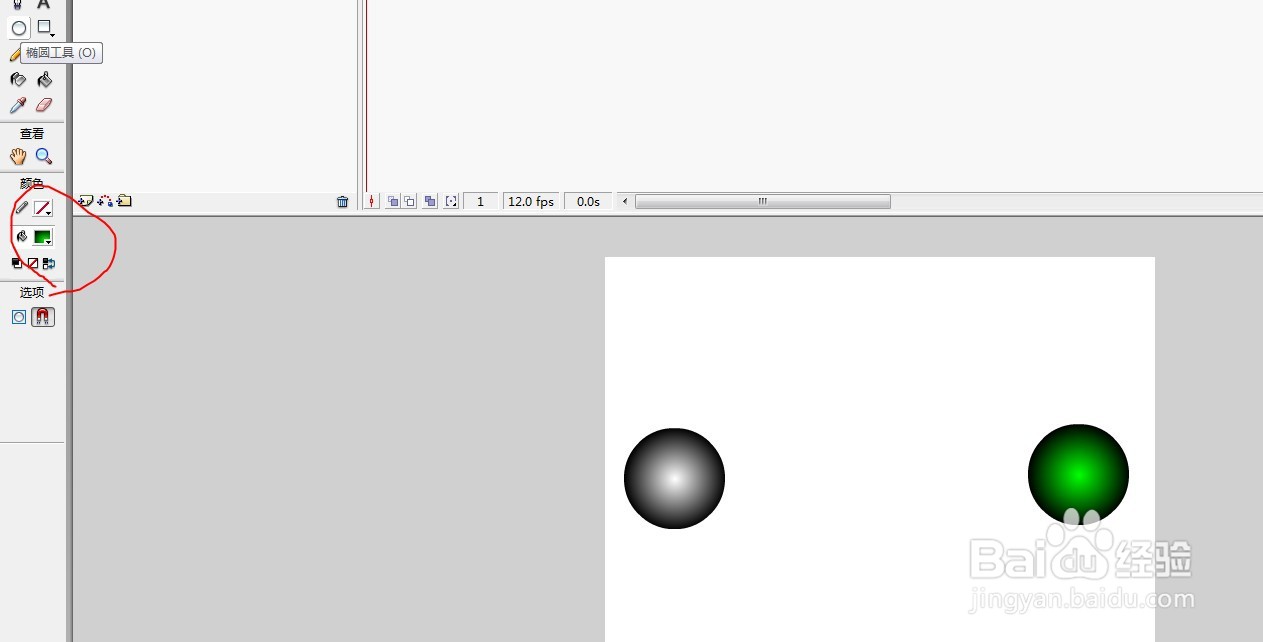Select the Hand tool
The width and height of the screenshot is (1263, 642).
[18, 156]
